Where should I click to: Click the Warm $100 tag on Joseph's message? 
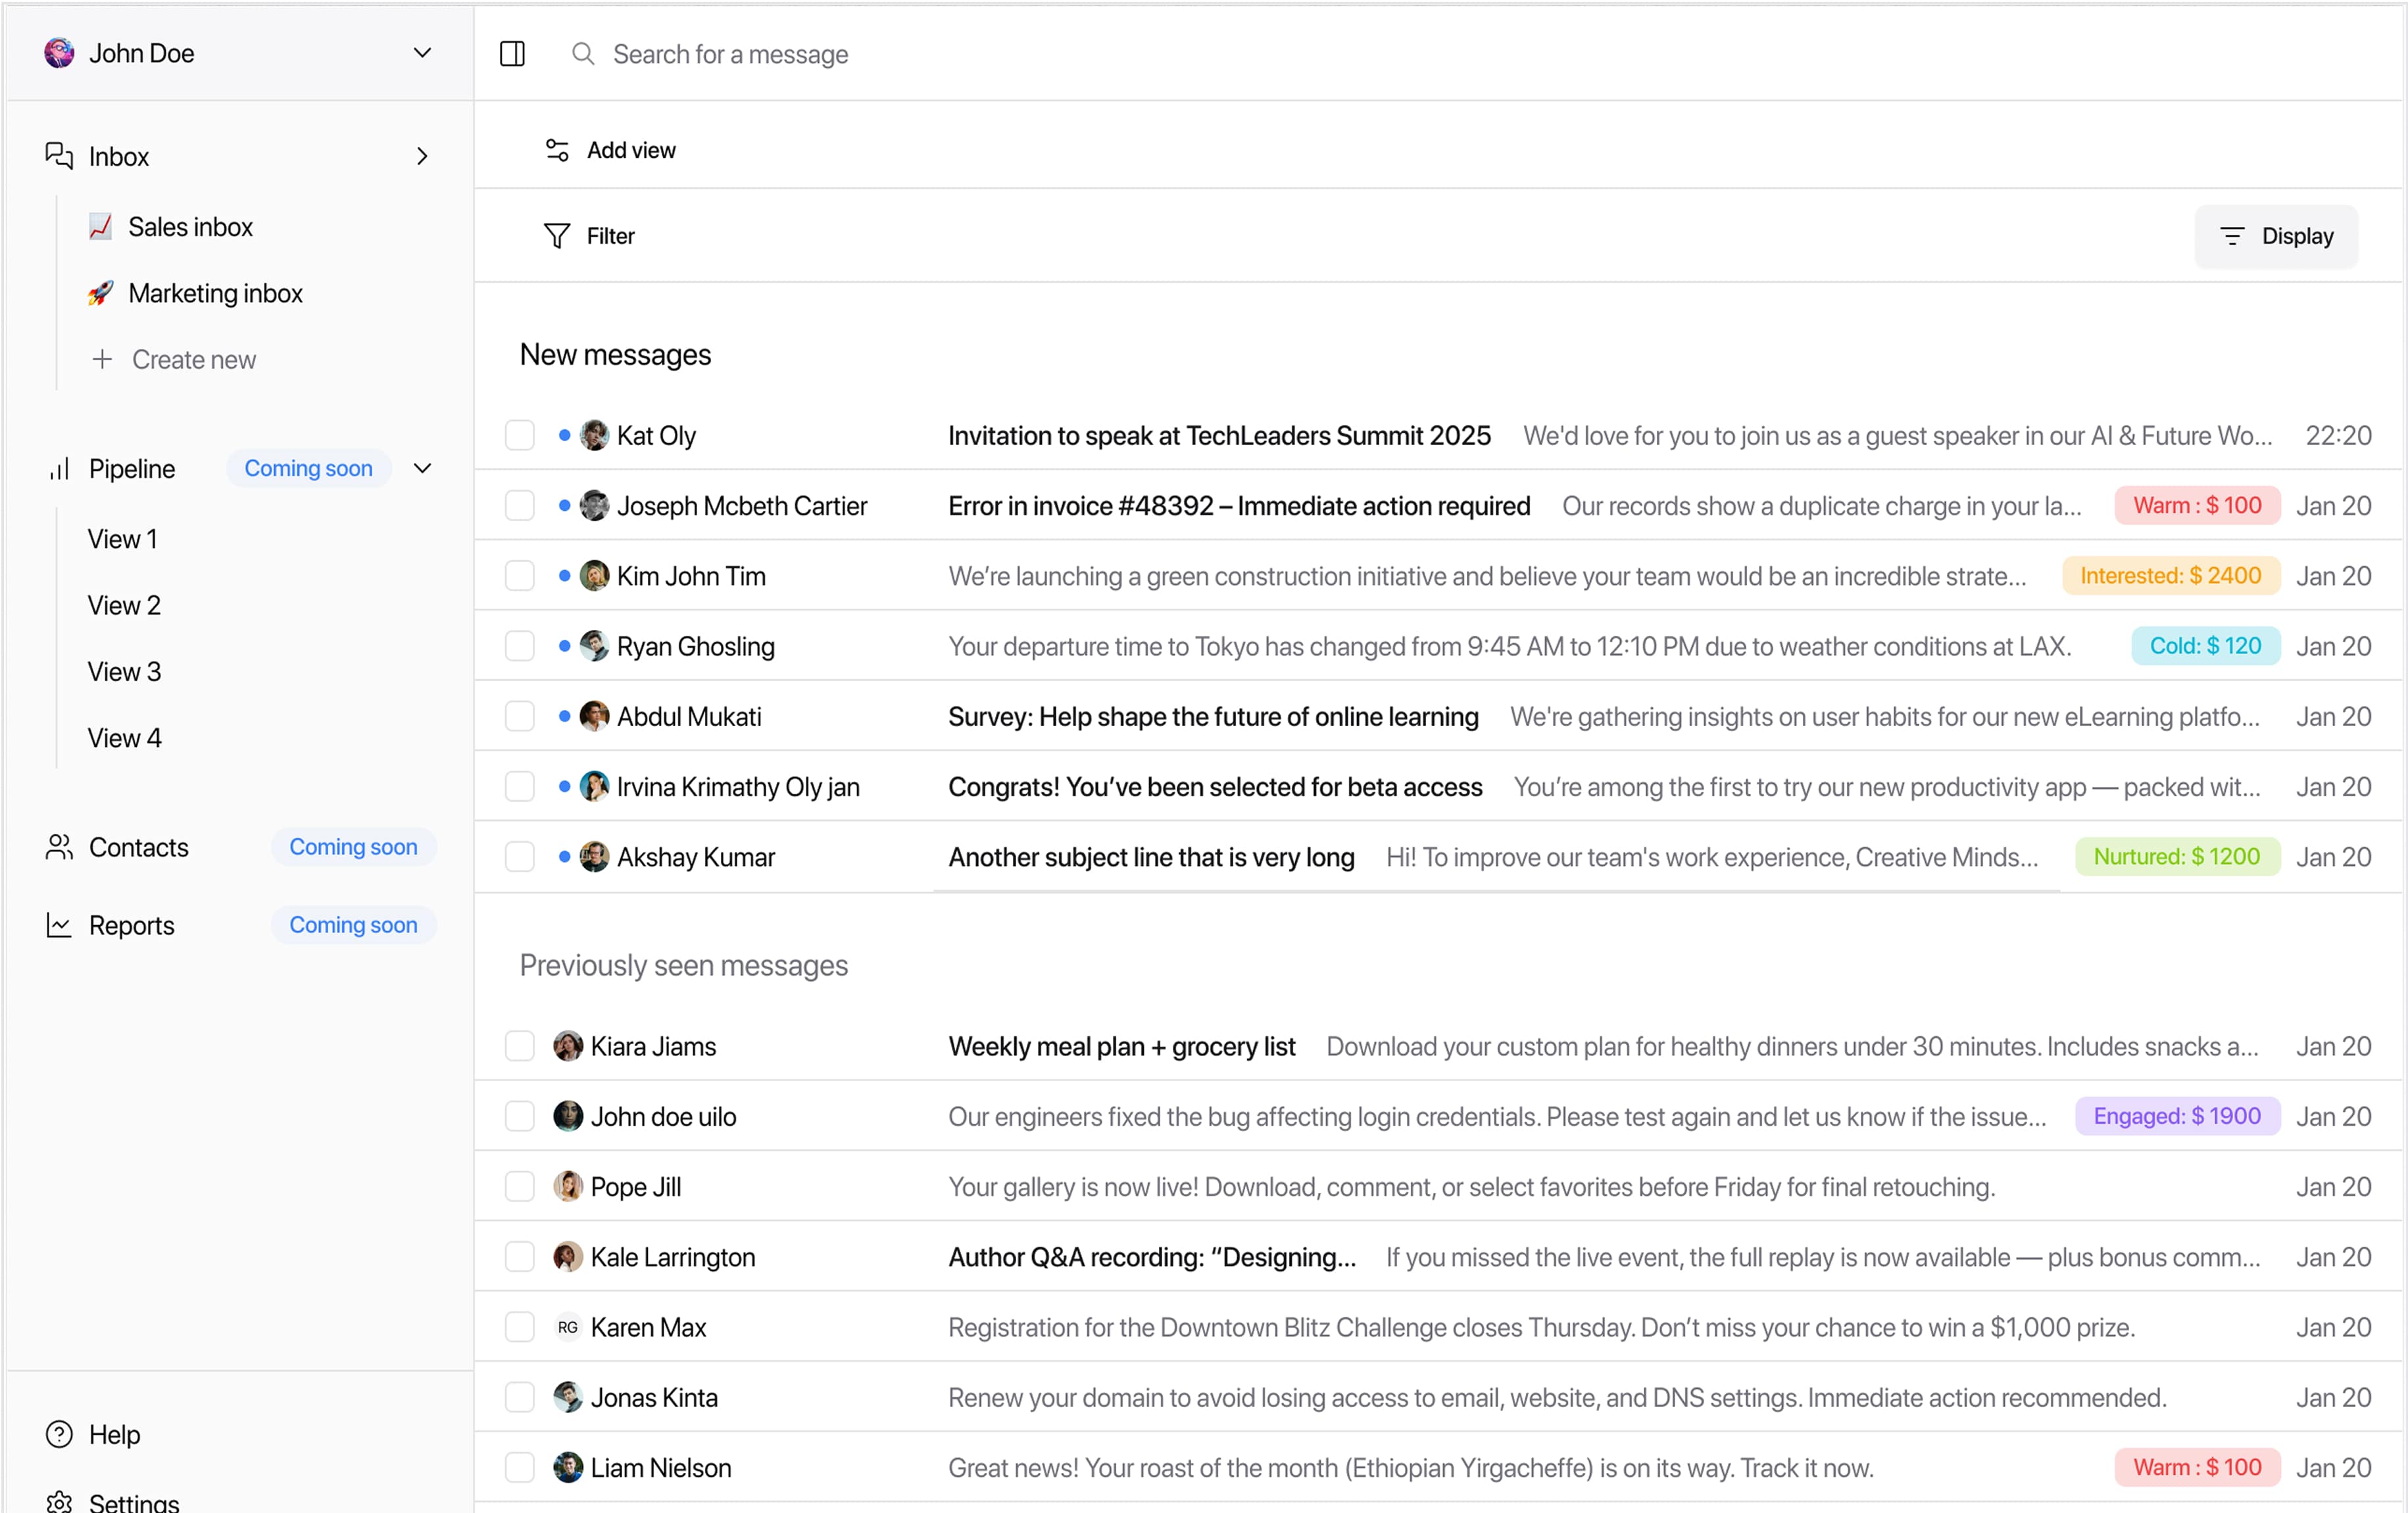pyautogui.click(x=2197, y=506)
